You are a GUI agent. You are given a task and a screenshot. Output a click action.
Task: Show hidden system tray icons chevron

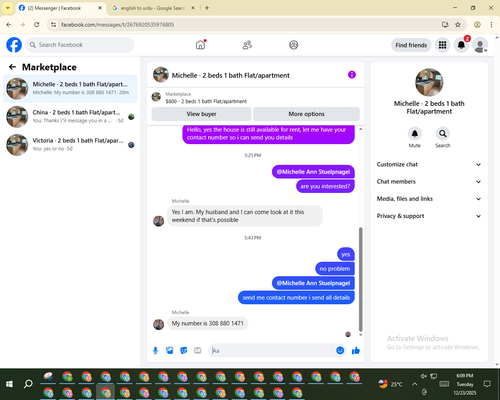[414, 384]
